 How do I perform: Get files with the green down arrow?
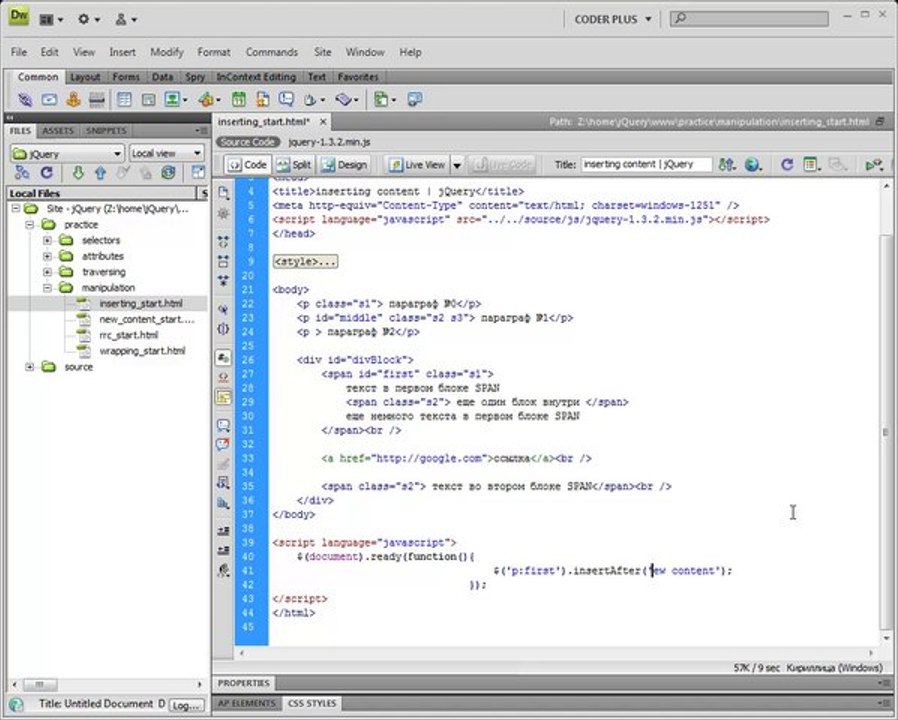78,172
